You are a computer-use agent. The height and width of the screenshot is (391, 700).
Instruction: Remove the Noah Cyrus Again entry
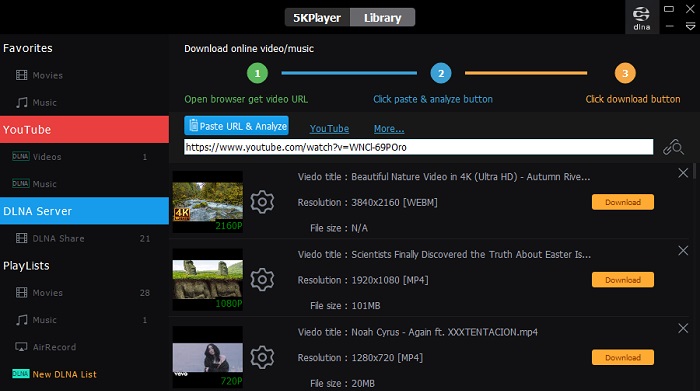(683, 328)
